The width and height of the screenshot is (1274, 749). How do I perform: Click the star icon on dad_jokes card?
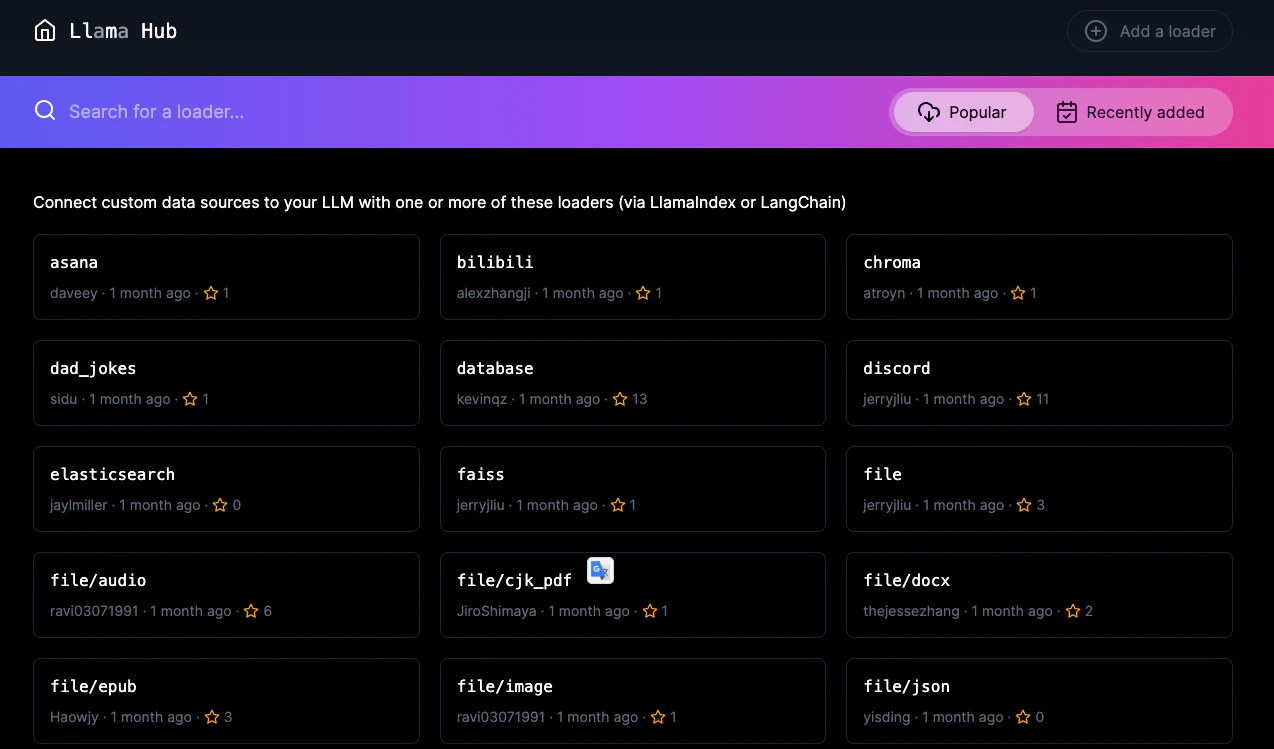[190, 399]
